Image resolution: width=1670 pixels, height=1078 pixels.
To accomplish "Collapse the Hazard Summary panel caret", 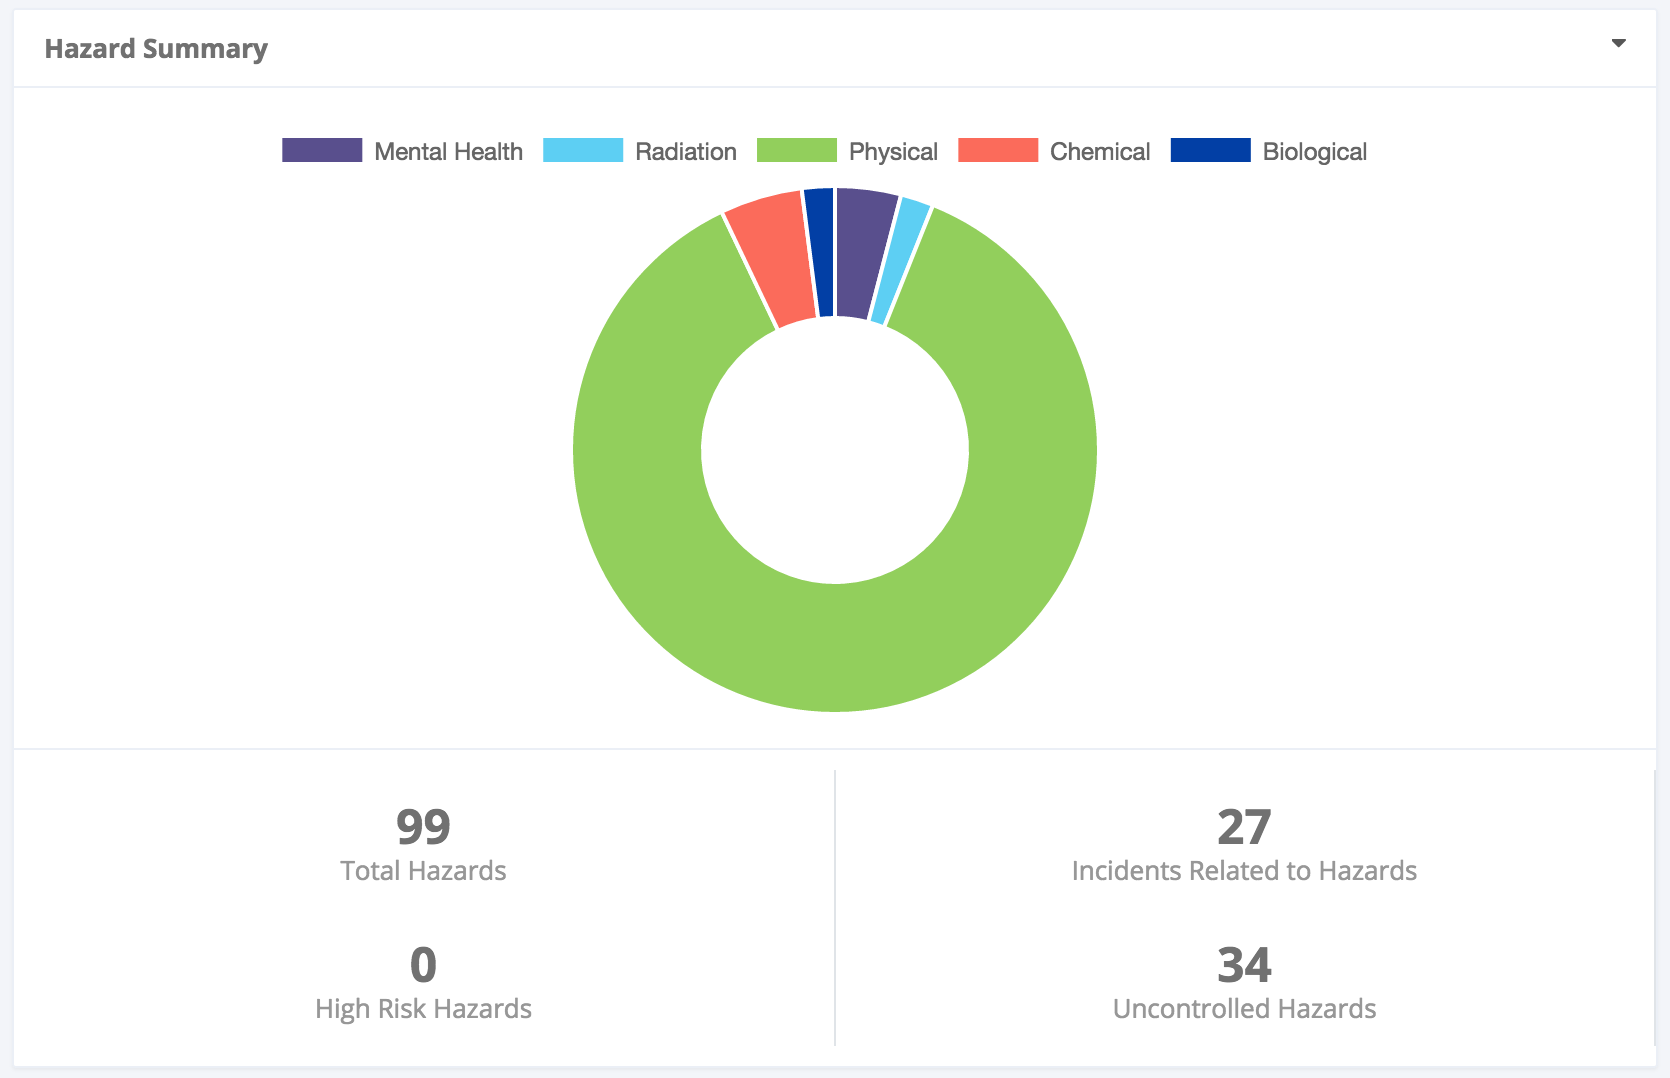I will click(1618, 44).
